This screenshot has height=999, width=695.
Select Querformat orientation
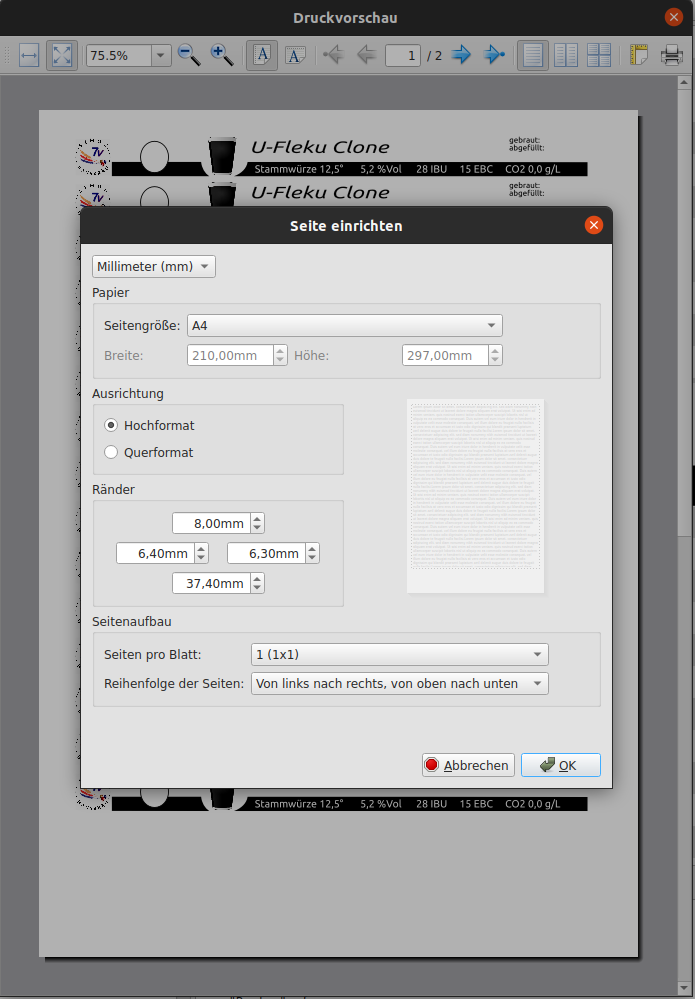click(x=112, y=452)
